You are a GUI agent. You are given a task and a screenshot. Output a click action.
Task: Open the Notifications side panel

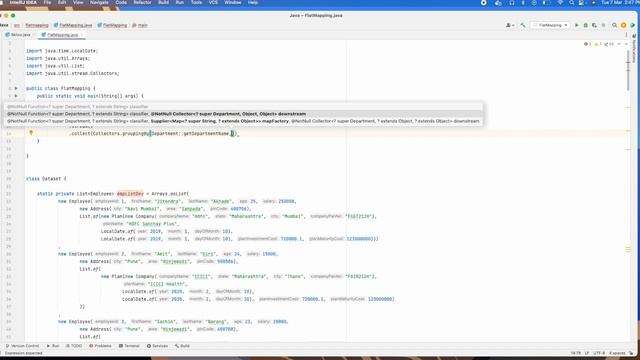tap(634, 49)
